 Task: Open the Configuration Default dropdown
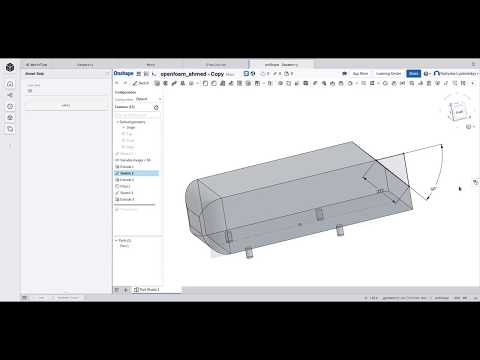pyautogui.click(x=148, y=99)
